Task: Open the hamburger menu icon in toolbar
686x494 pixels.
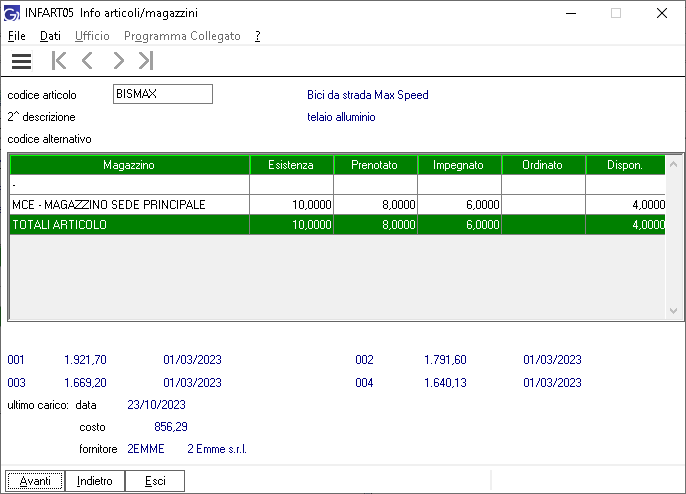Action: tap(21, 61)
